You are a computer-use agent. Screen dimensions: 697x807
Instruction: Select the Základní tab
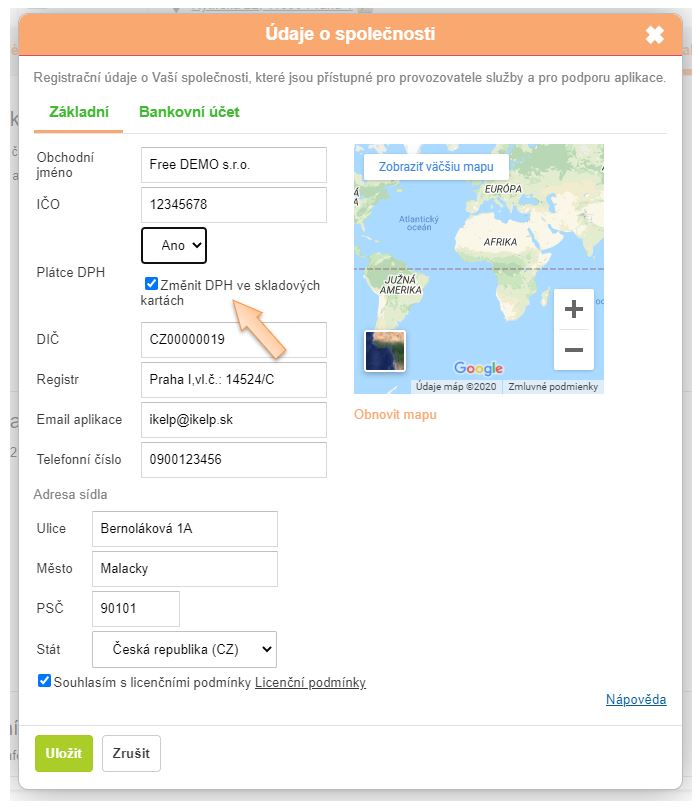tap(79, 112)
